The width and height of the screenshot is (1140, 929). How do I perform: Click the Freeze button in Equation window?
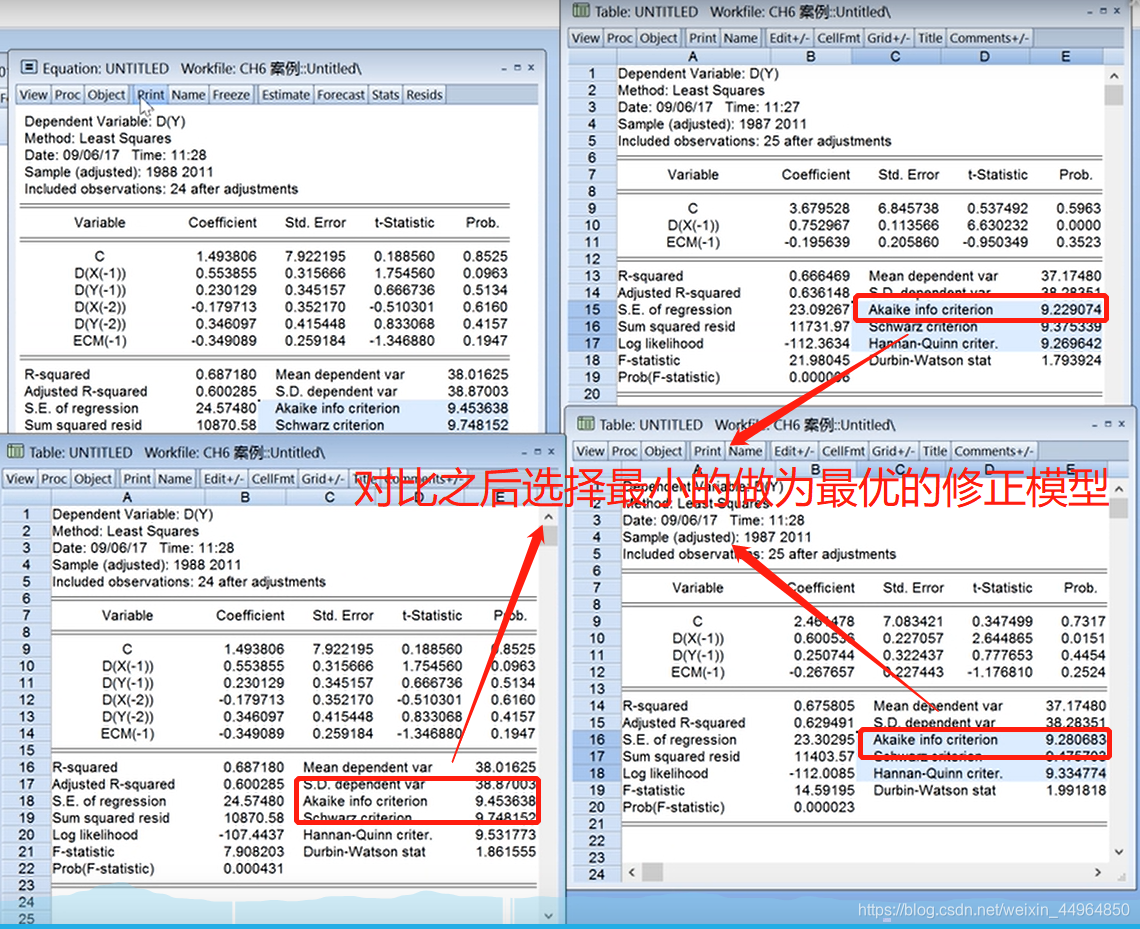[231, 94]
